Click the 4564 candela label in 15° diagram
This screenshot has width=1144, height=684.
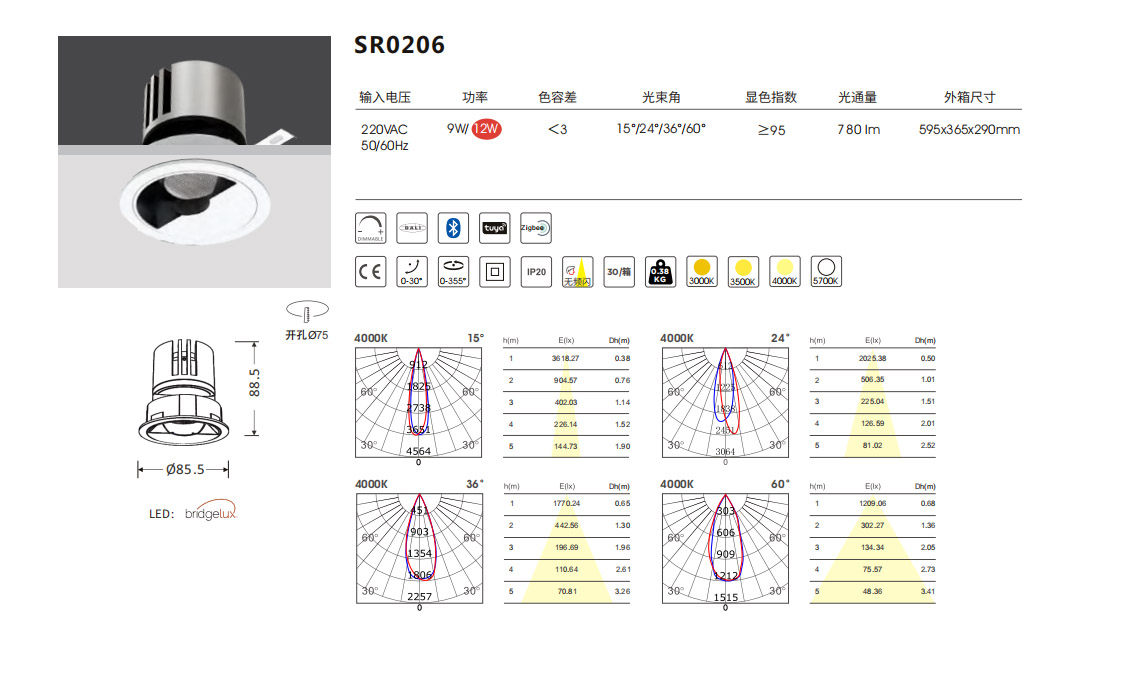coord(418,451)
